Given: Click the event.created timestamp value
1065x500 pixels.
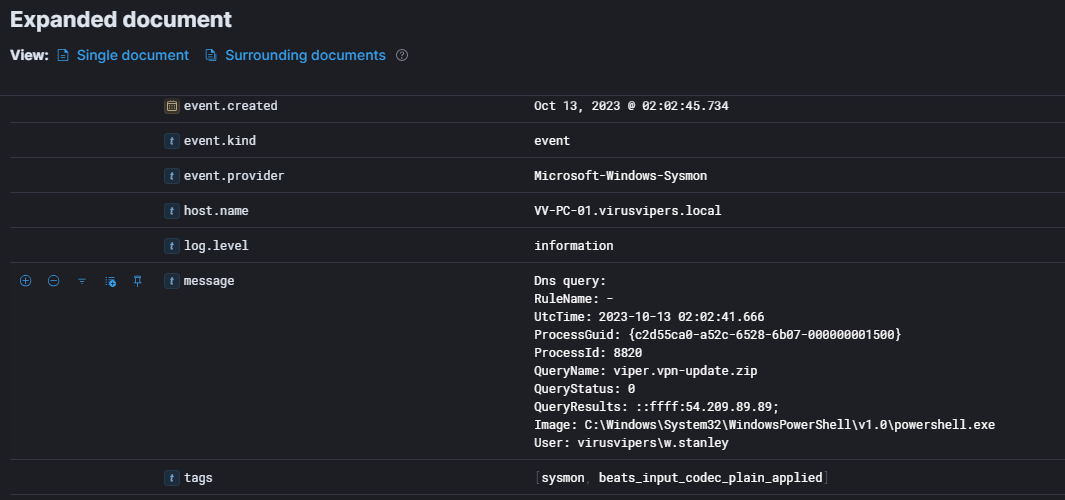Looking at the screenshot, I should [x=631, y=106].
